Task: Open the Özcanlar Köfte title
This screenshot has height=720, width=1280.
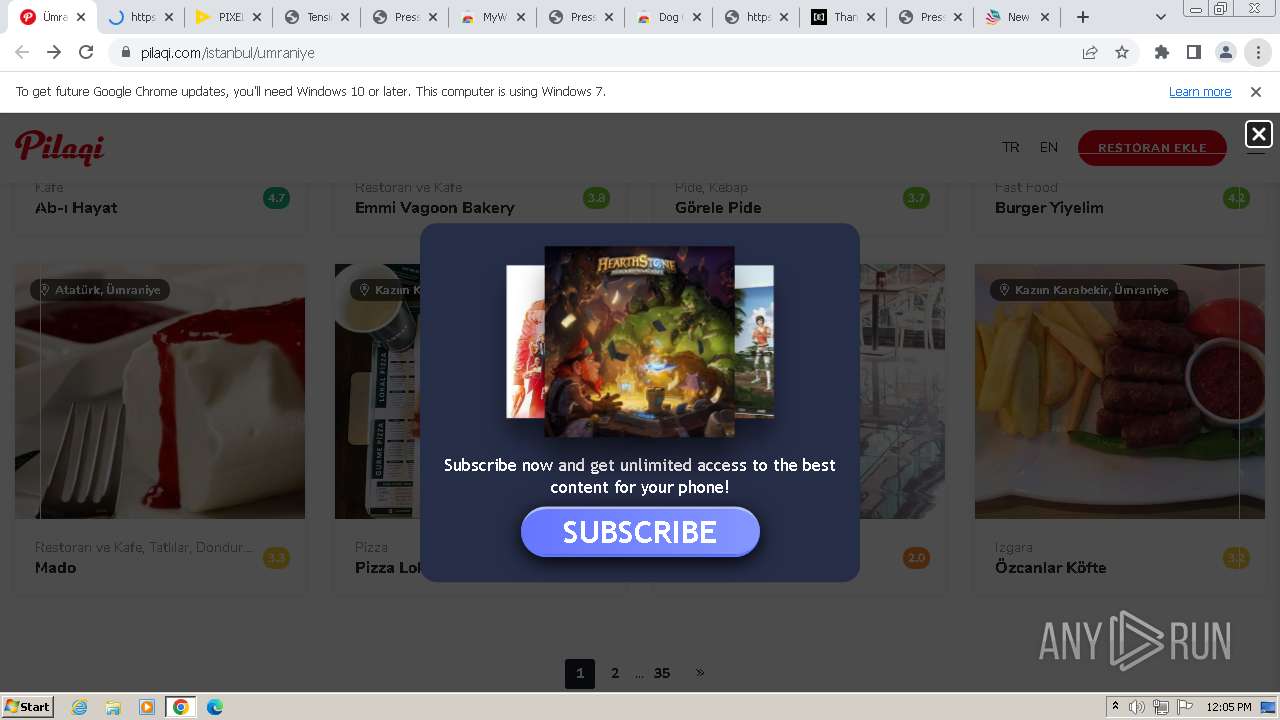Action: click(1051, 568)
